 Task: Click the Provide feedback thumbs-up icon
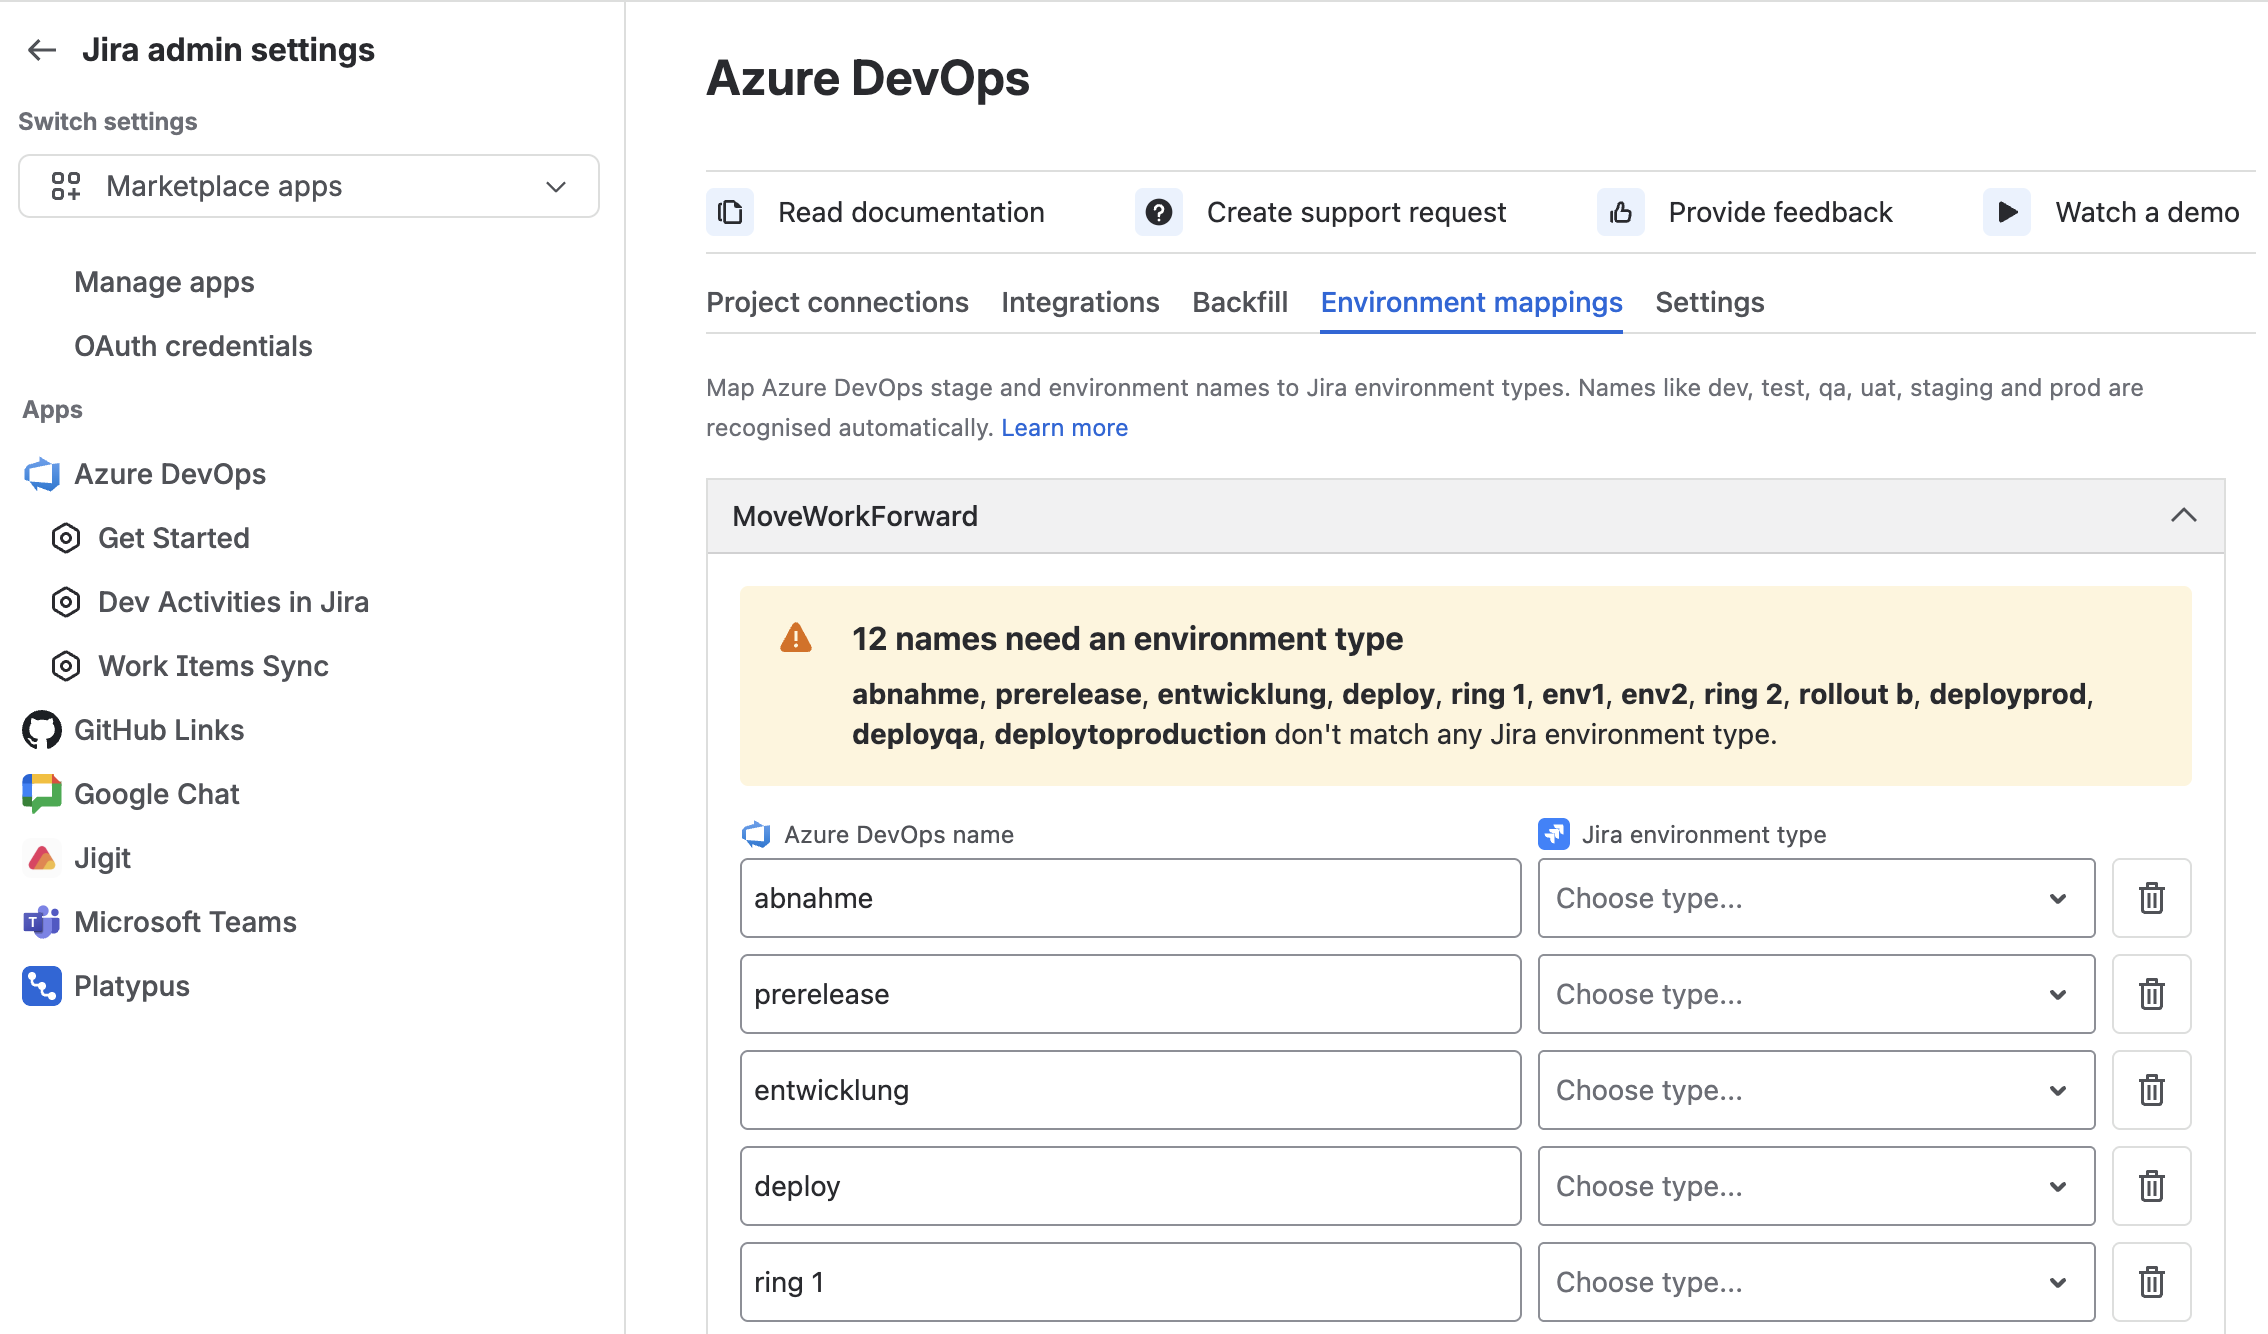click(1620, 212)
